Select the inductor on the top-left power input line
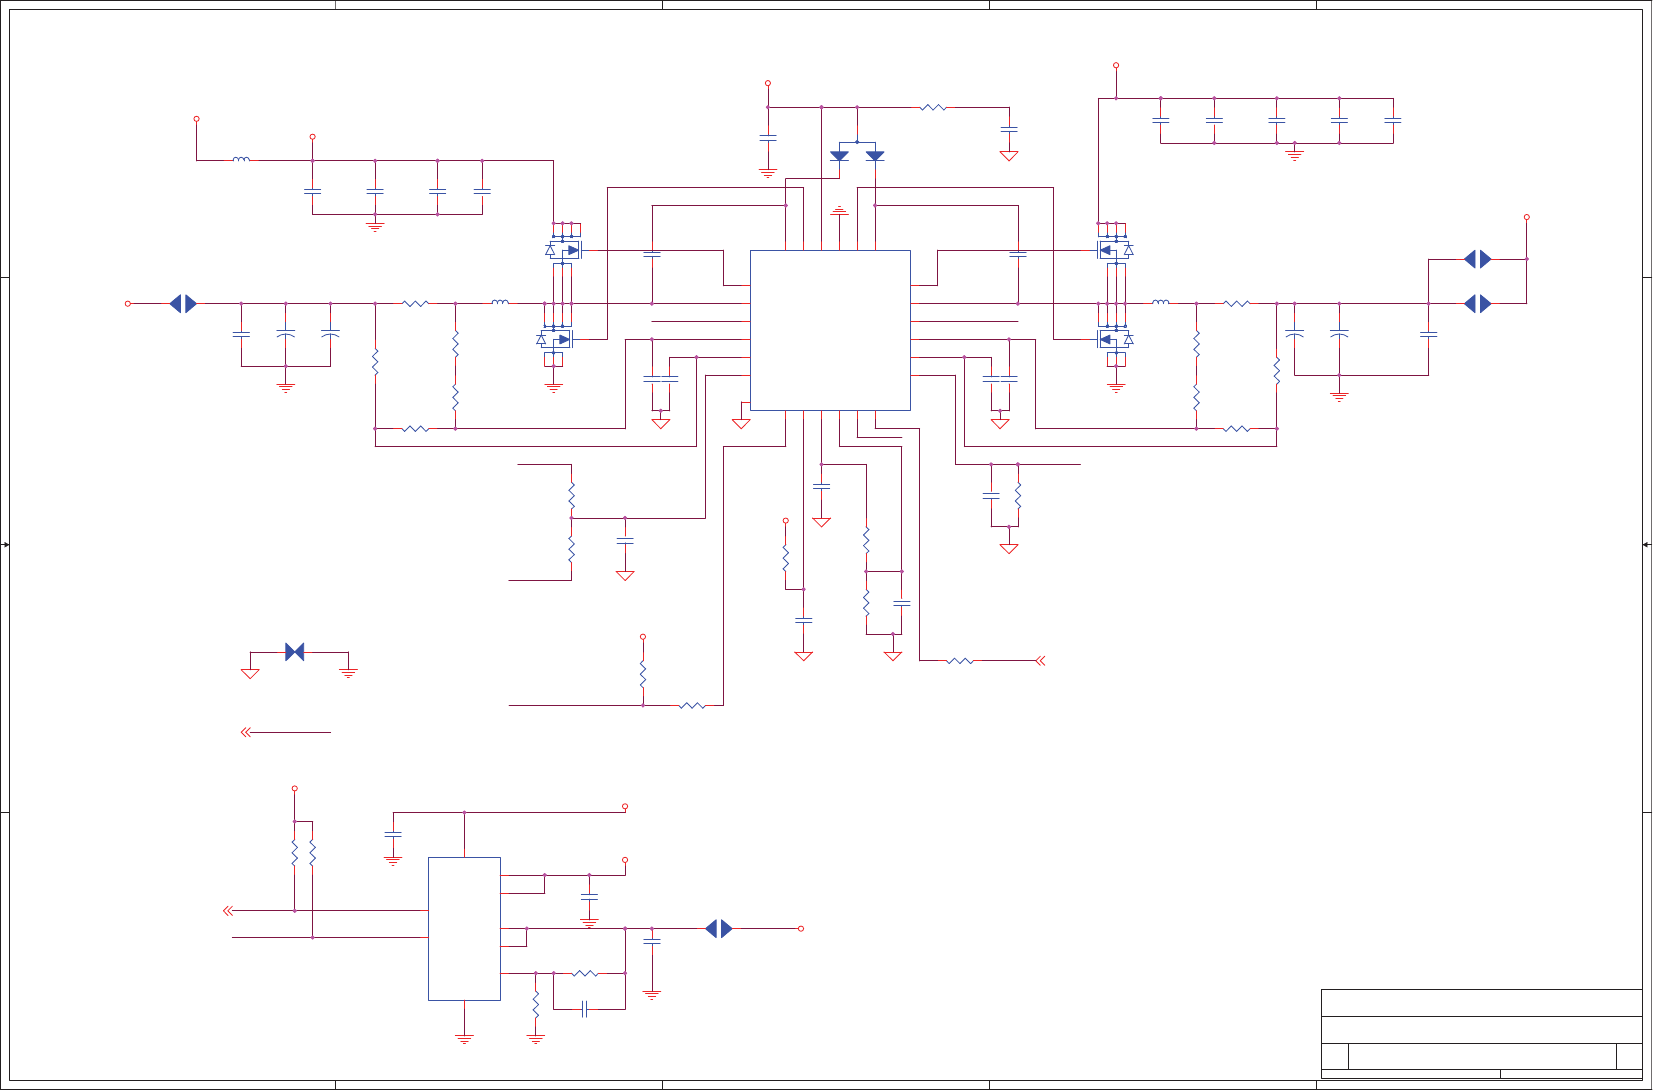The height and width of the screenshot is (1090, 1653). coord(241,158)
